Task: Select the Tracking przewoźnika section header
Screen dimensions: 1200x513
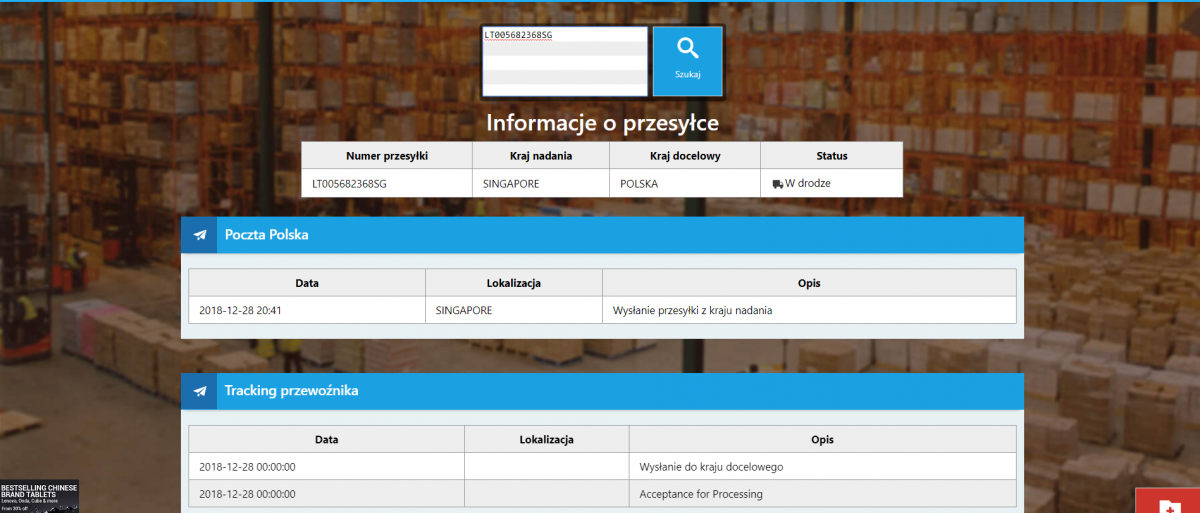Action: [602, 391]
